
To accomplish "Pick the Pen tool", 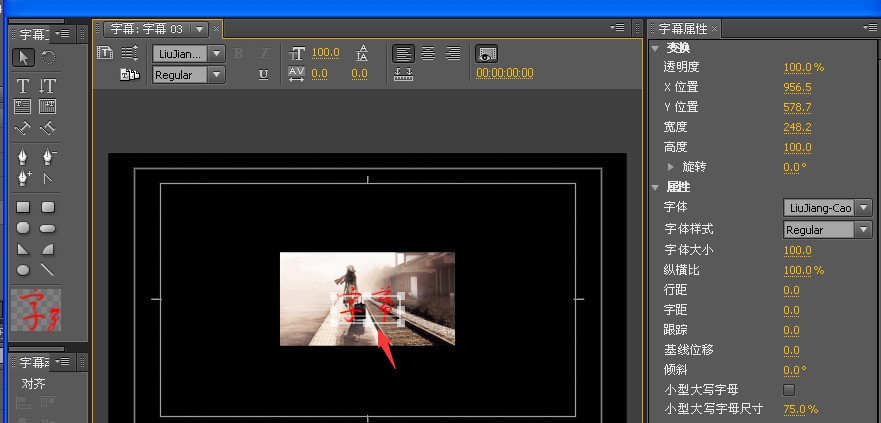I will click(22, 157).
